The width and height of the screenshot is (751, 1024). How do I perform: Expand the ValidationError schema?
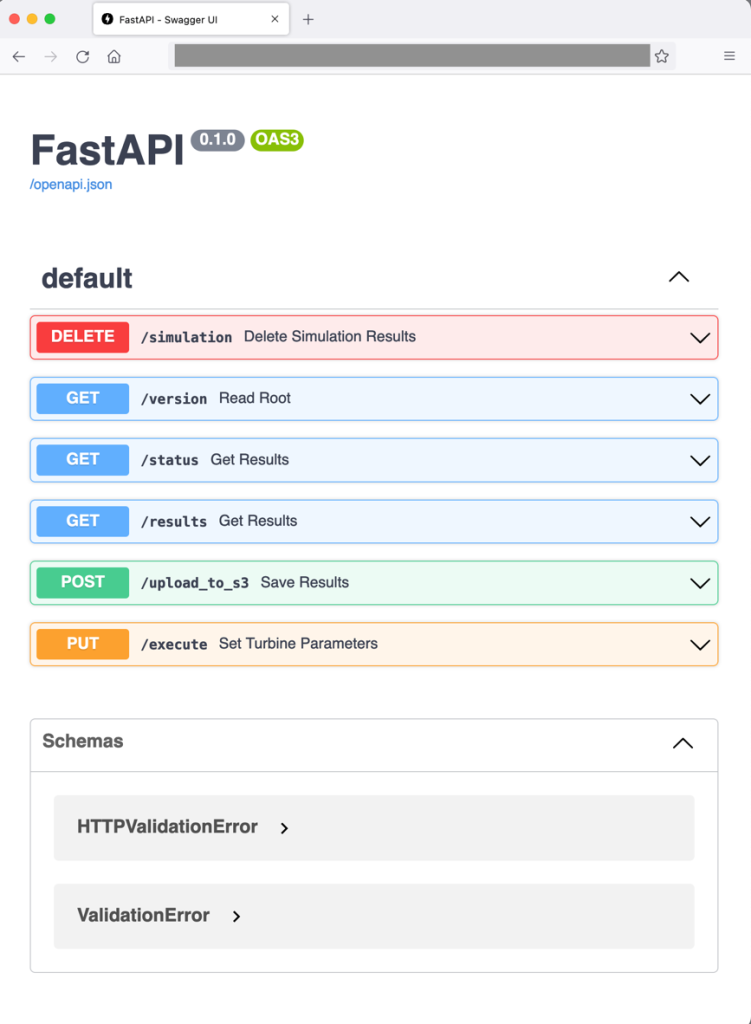pos(237,917)
